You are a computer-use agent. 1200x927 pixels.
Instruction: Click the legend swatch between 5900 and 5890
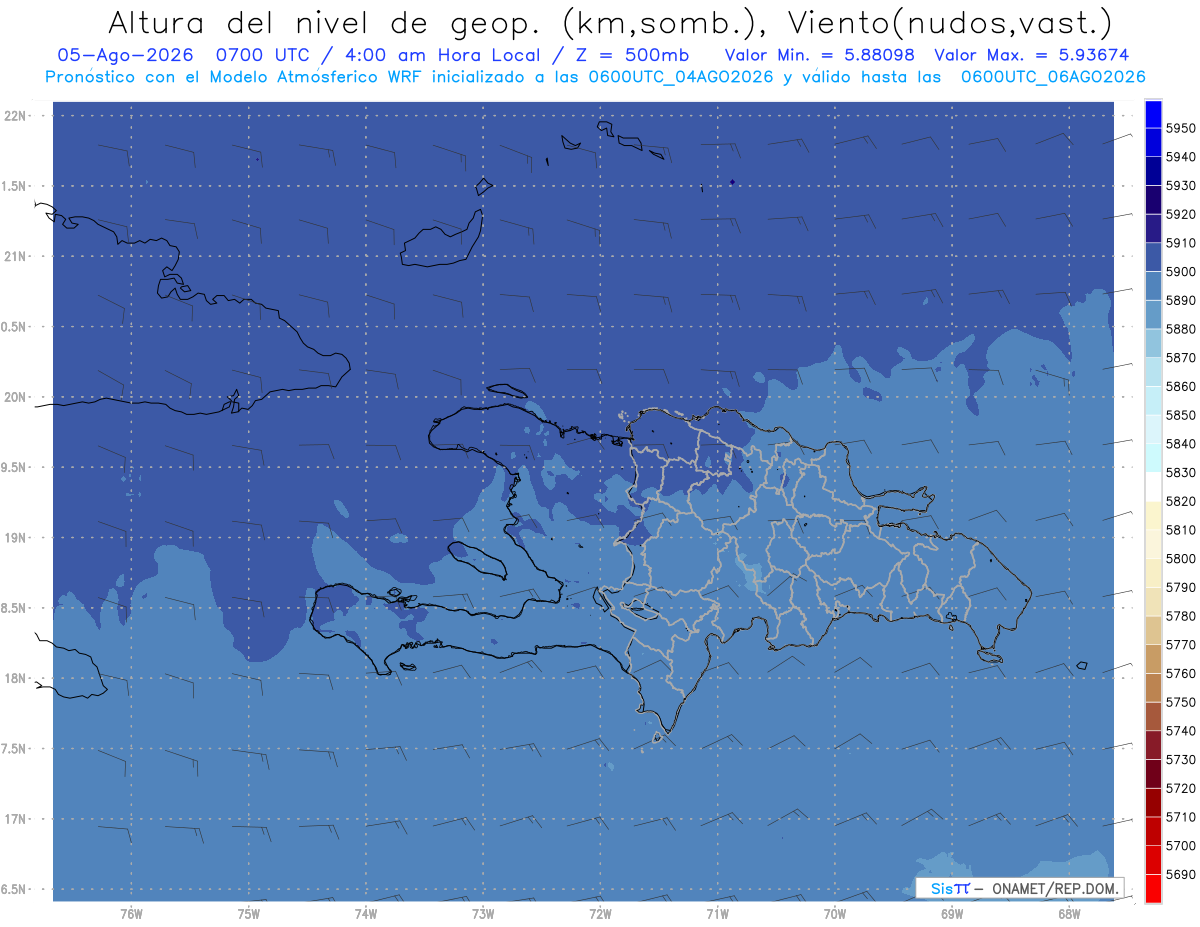(x=1152, y=286)
